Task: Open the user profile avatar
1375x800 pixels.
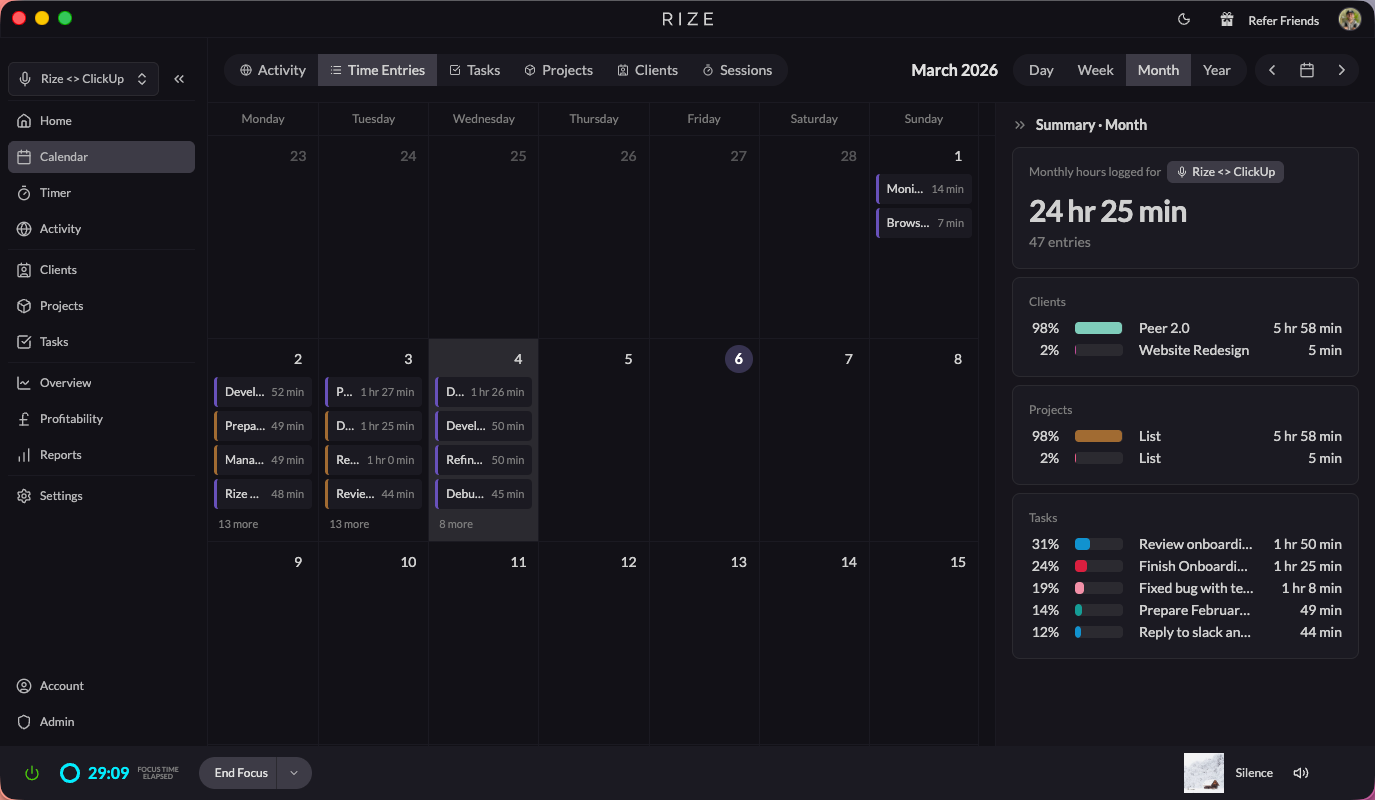Action: click(1349, 20)
